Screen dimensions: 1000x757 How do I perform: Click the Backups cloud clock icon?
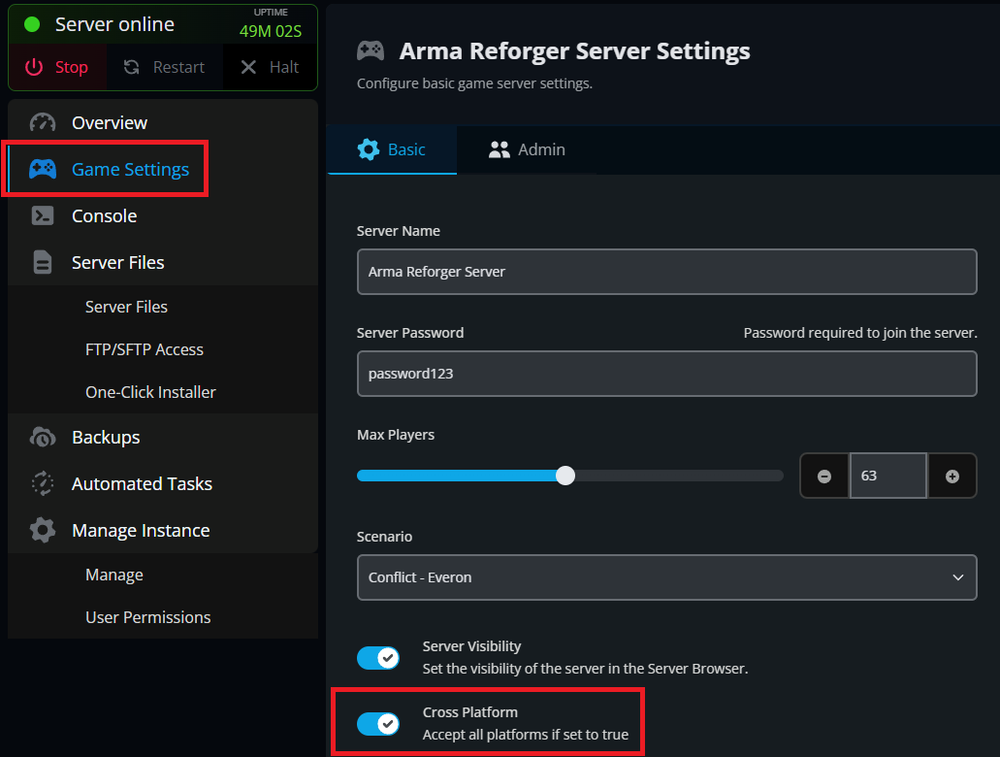pyautogui.click(x=43, y=437)
